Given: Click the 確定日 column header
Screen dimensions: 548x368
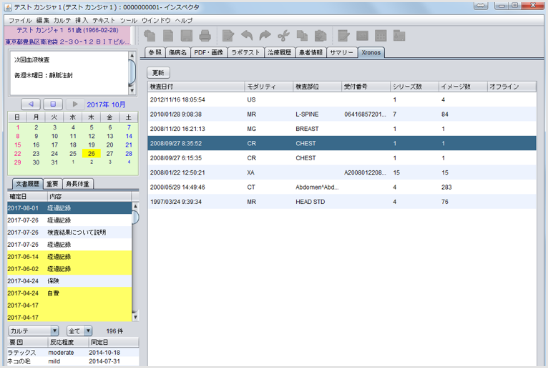Looking at the screenshot, I should point(27,196).
